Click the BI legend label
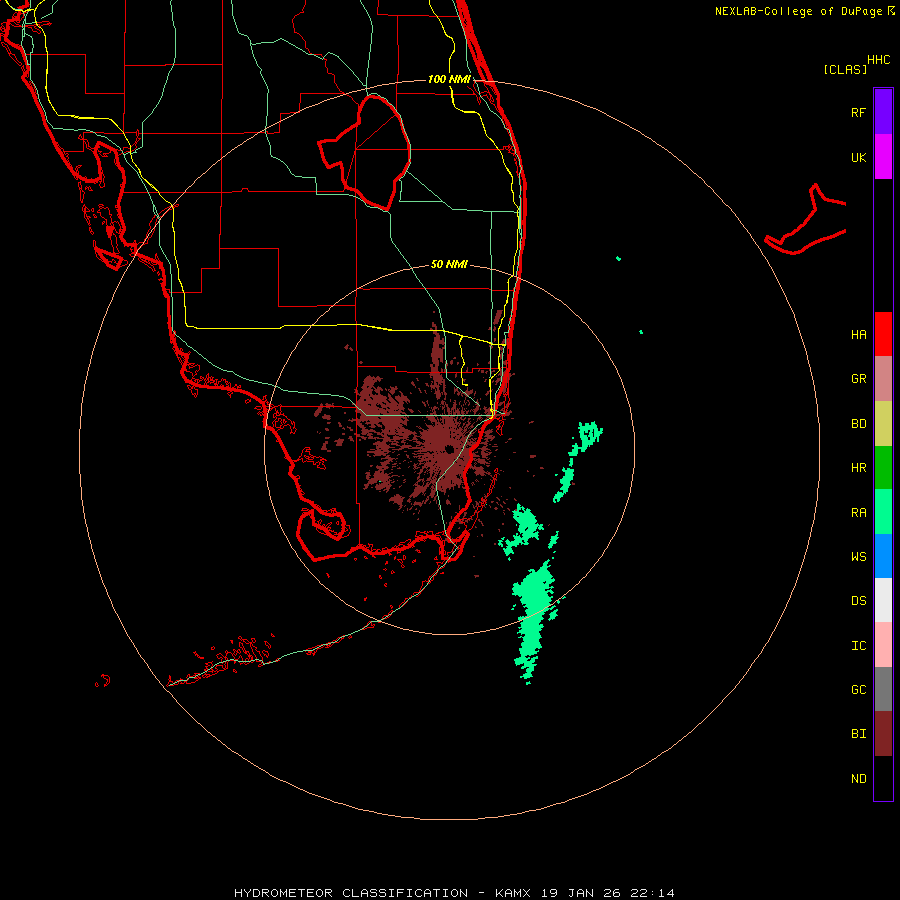 [858, 734]
